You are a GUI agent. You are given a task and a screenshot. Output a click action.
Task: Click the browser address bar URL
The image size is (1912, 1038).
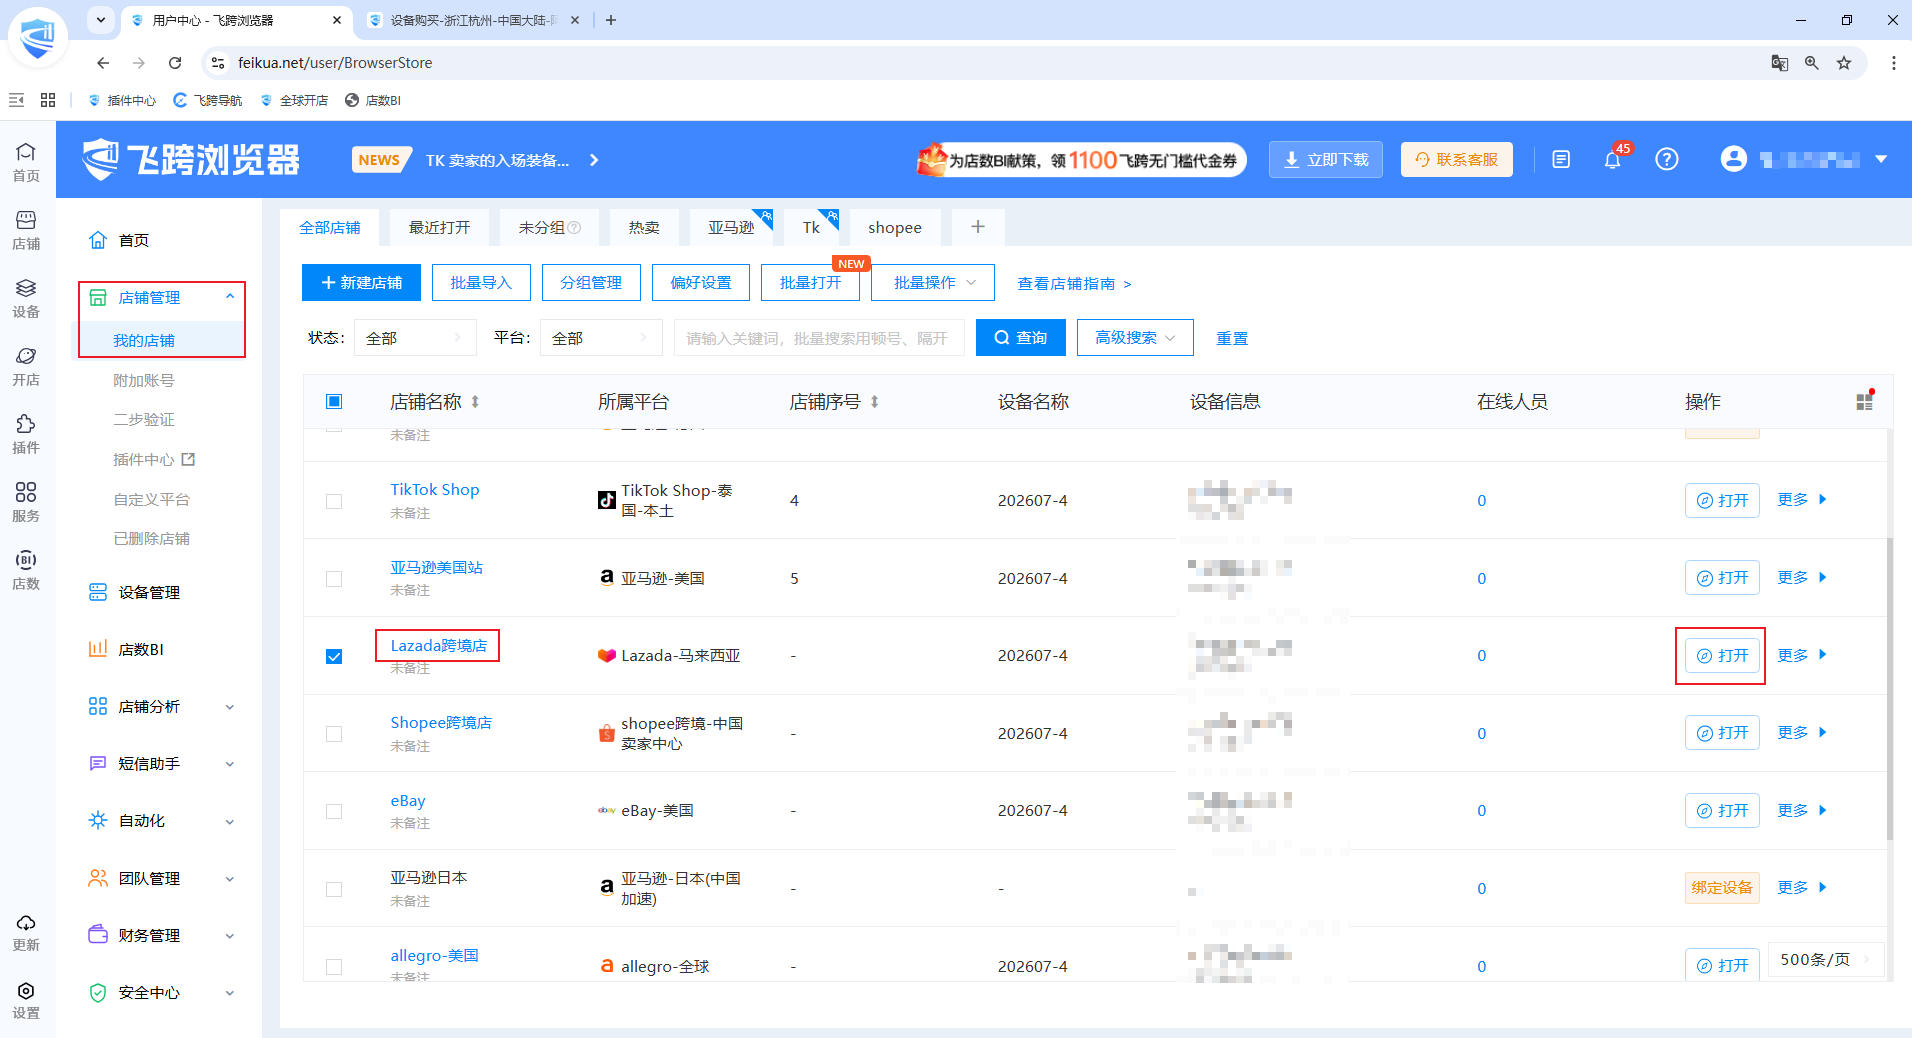(x=335, y=63)
